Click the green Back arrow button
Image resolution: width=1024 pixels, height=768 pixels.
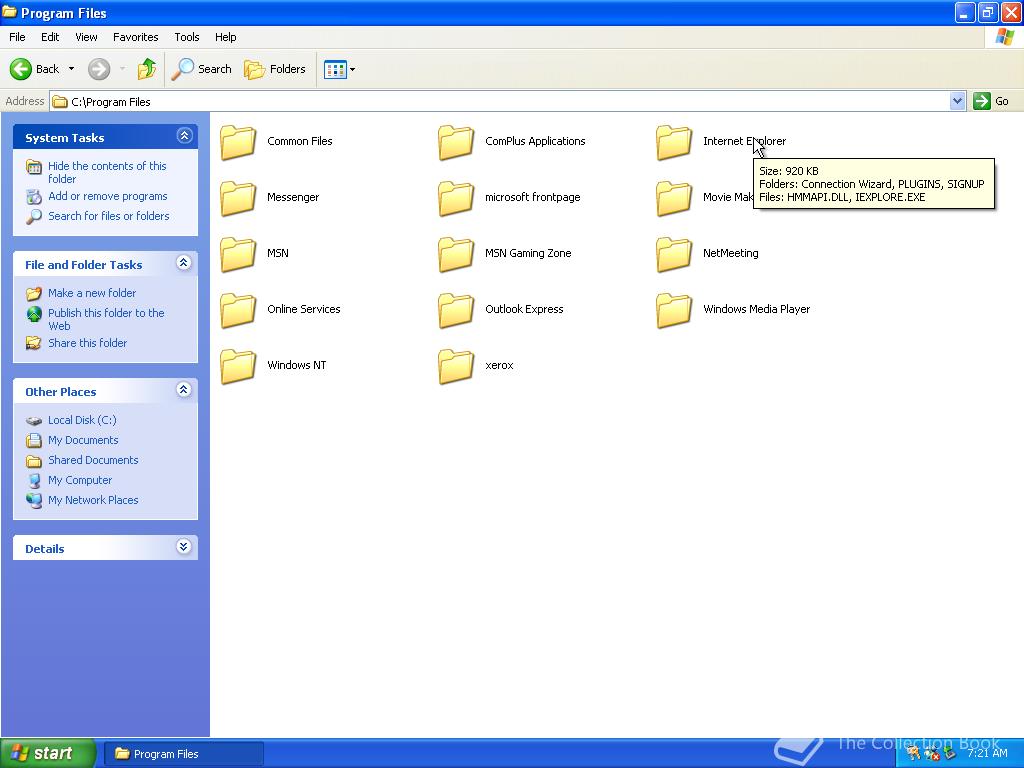(21, 69)
